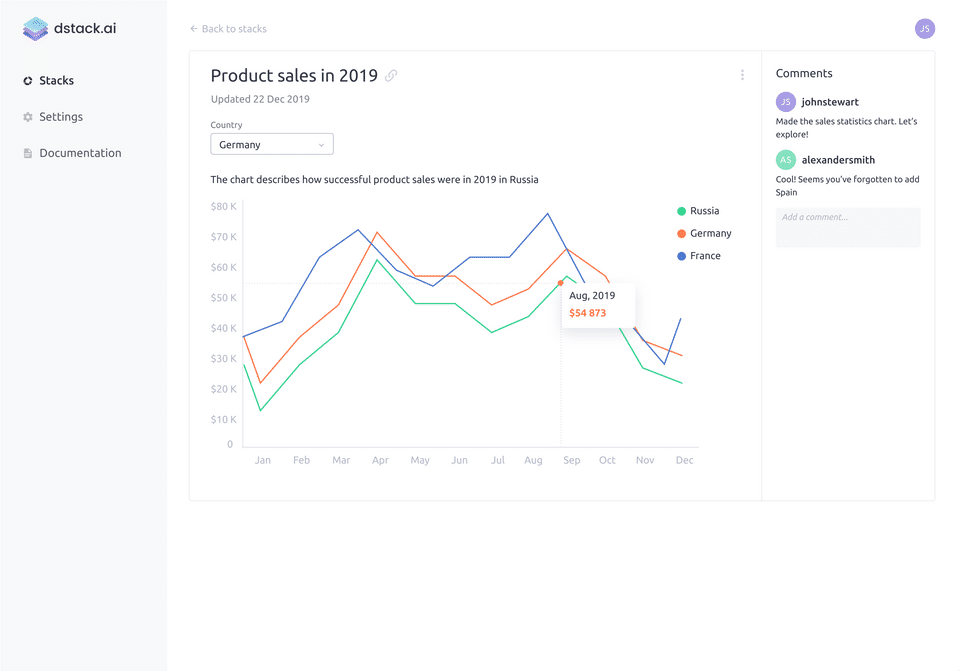This screenshot has height=671, width=960.
Task: Open the Country dropdown showing Germany
Action: point(272,144)
